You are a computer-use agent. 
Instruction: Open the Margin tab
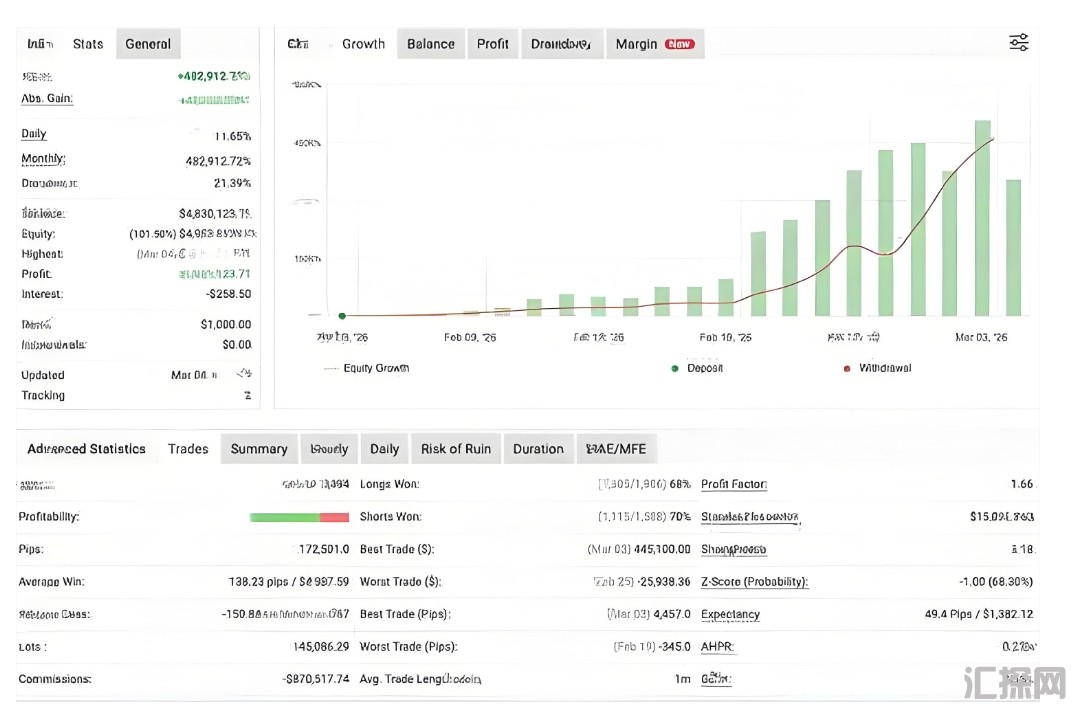coord(655,44)
